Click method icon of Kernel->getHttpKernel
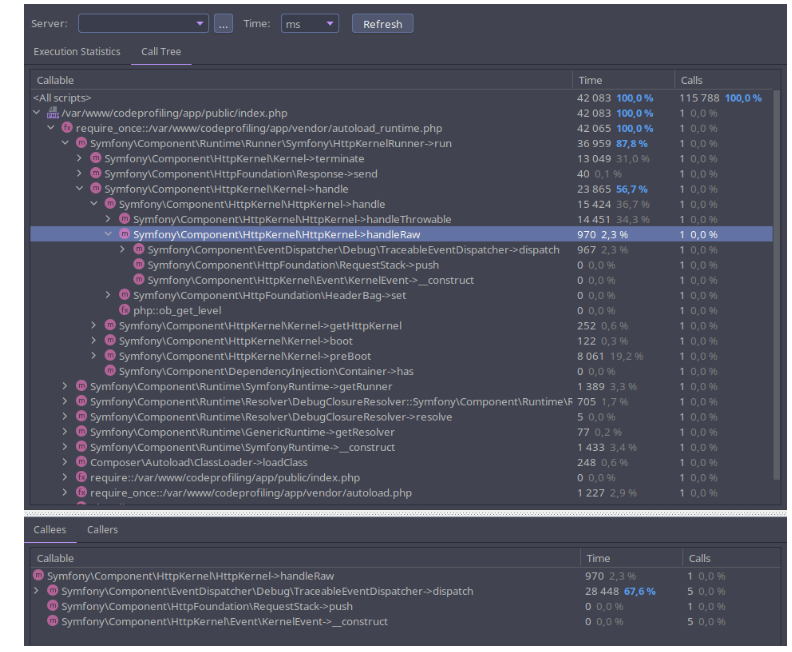 110,325
